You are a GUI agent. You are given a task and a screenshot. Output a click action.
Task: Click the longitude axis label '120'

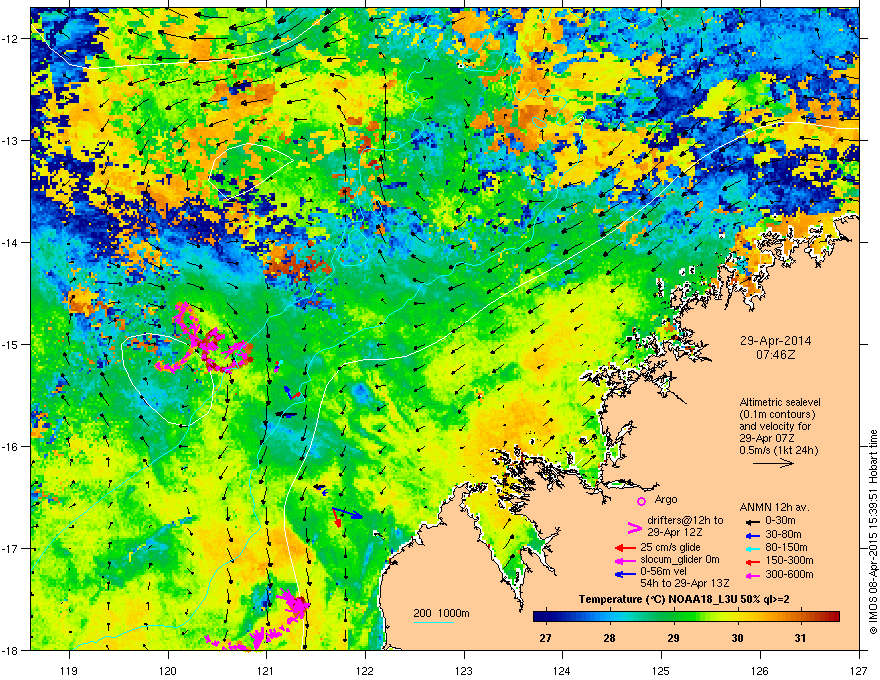pyautogui.click(x=168, y=670)
